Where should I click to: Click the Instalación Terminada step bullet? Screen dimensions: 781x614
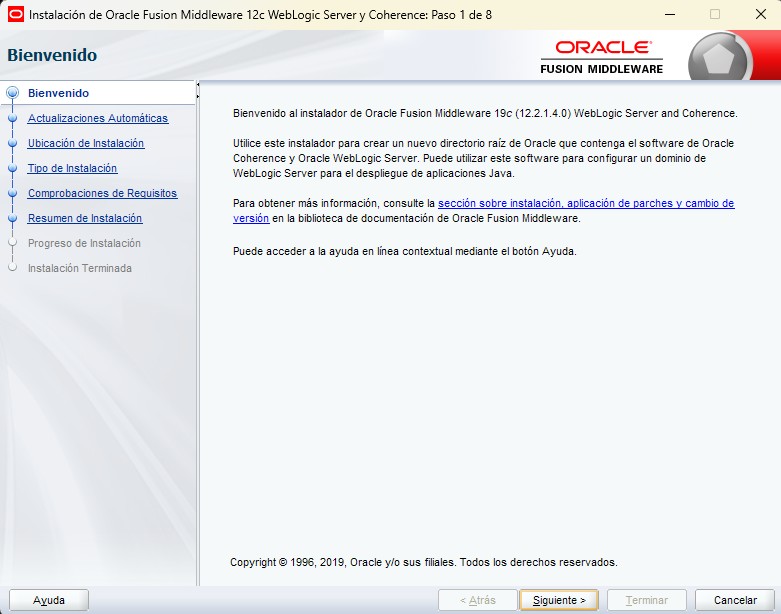point(12,267)
